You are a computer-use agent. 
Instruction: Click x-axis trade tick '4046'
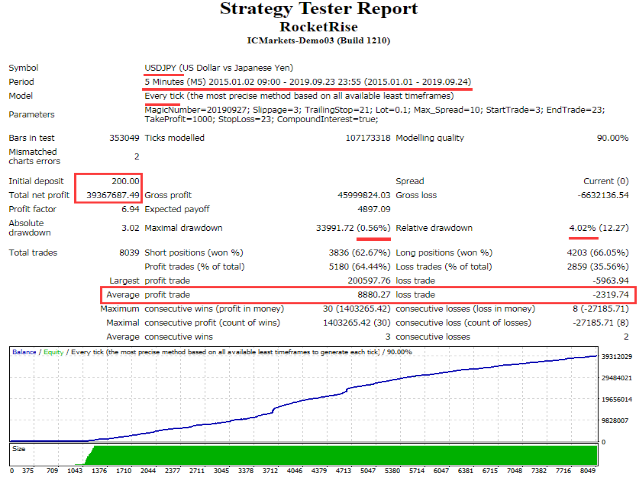(x=294, y=471)
